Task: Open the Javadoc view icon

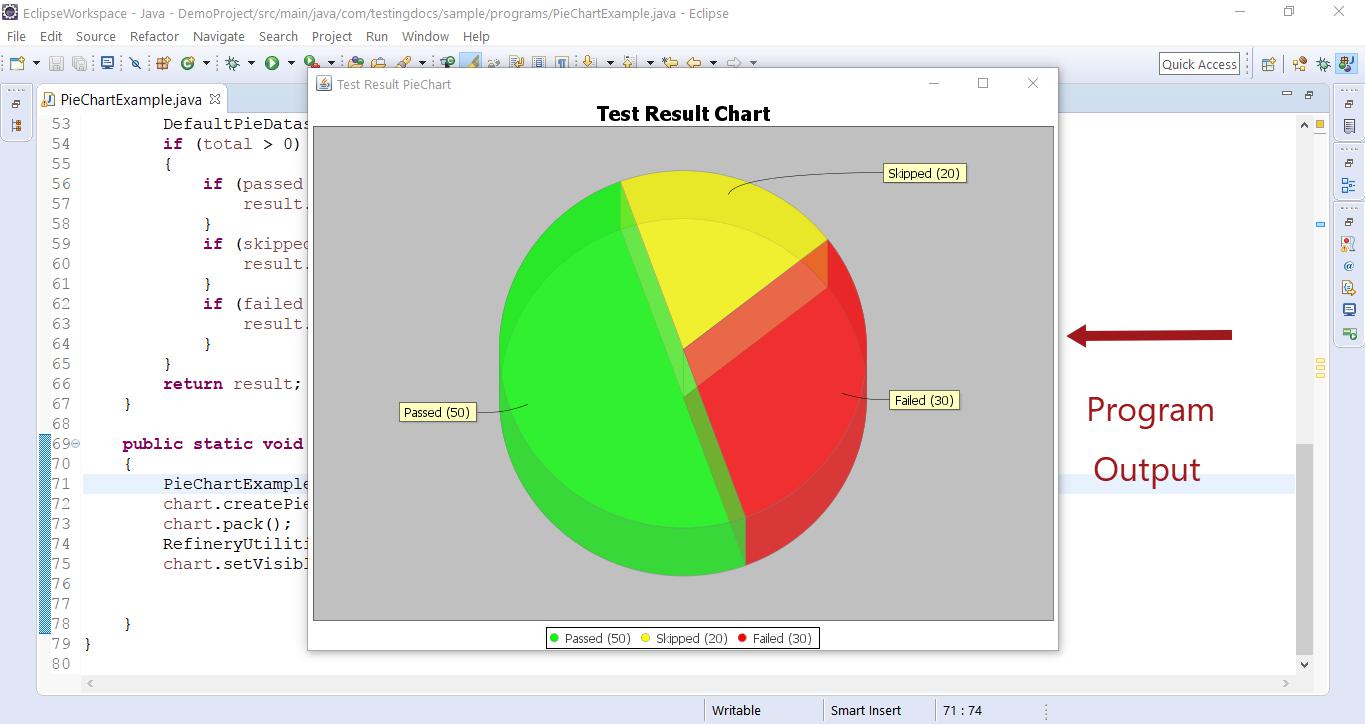Action: point(1349,265)
